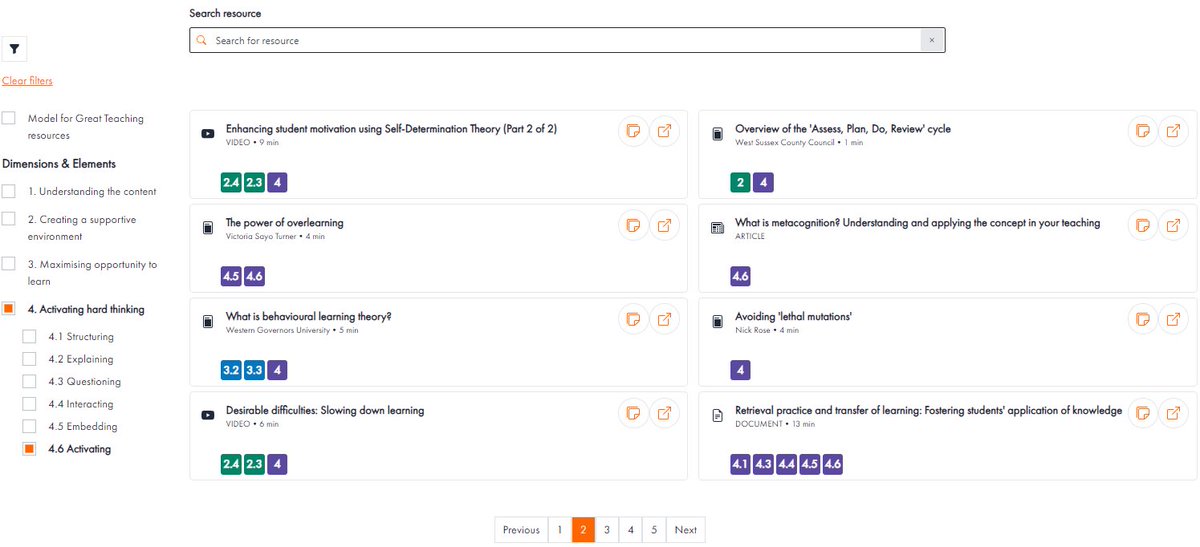Uncheck 4. Activating hard thinking
Screen dimensions: 1200x547
[x=9, y=309]
